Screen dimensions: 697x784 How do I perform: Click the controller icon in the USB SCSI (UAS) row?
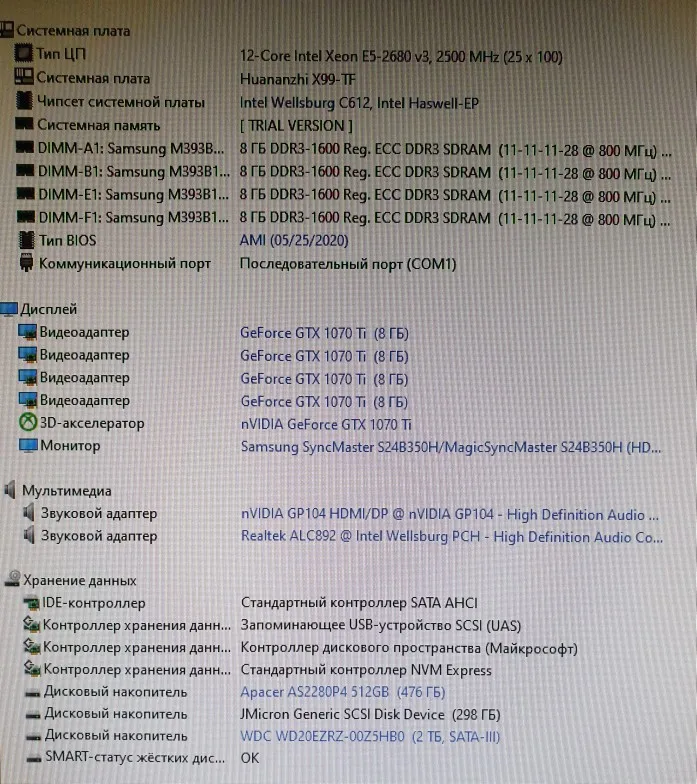click(x=32, y=624)
